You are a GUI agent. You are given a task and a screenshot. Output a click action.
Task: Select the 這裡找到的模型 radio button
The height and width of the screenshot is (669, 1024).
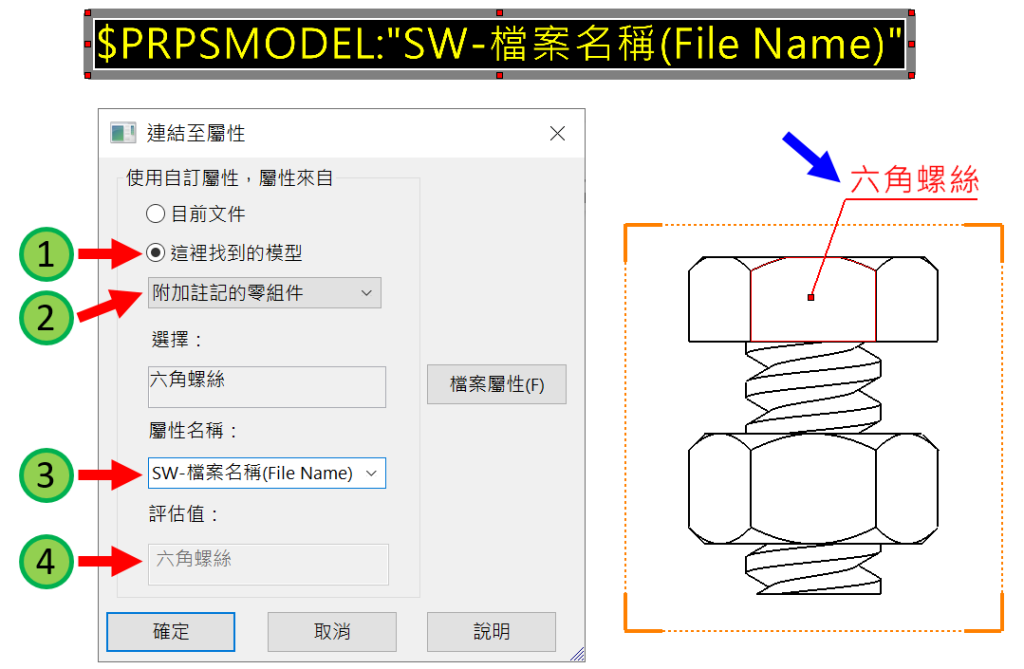click(x=155, y=253)
